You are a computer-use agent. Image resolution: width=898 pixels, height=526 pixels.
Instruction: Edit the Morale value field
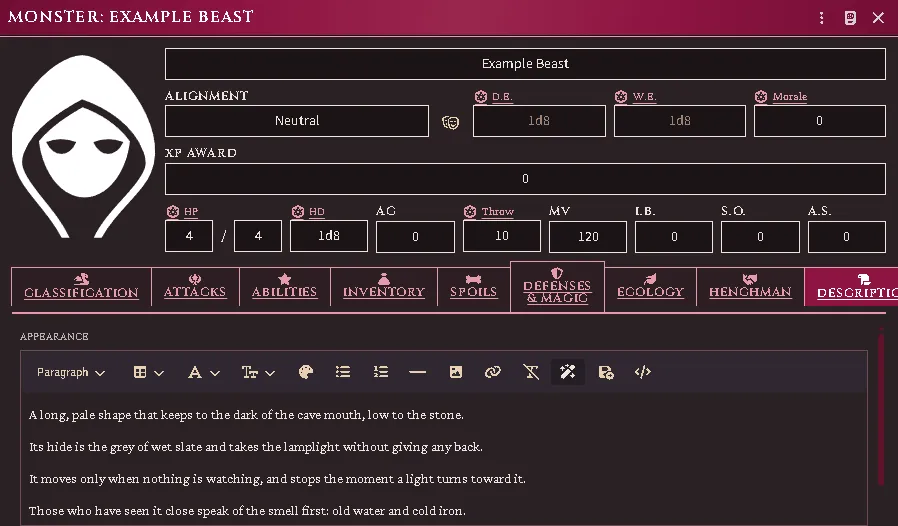point(820,121)
